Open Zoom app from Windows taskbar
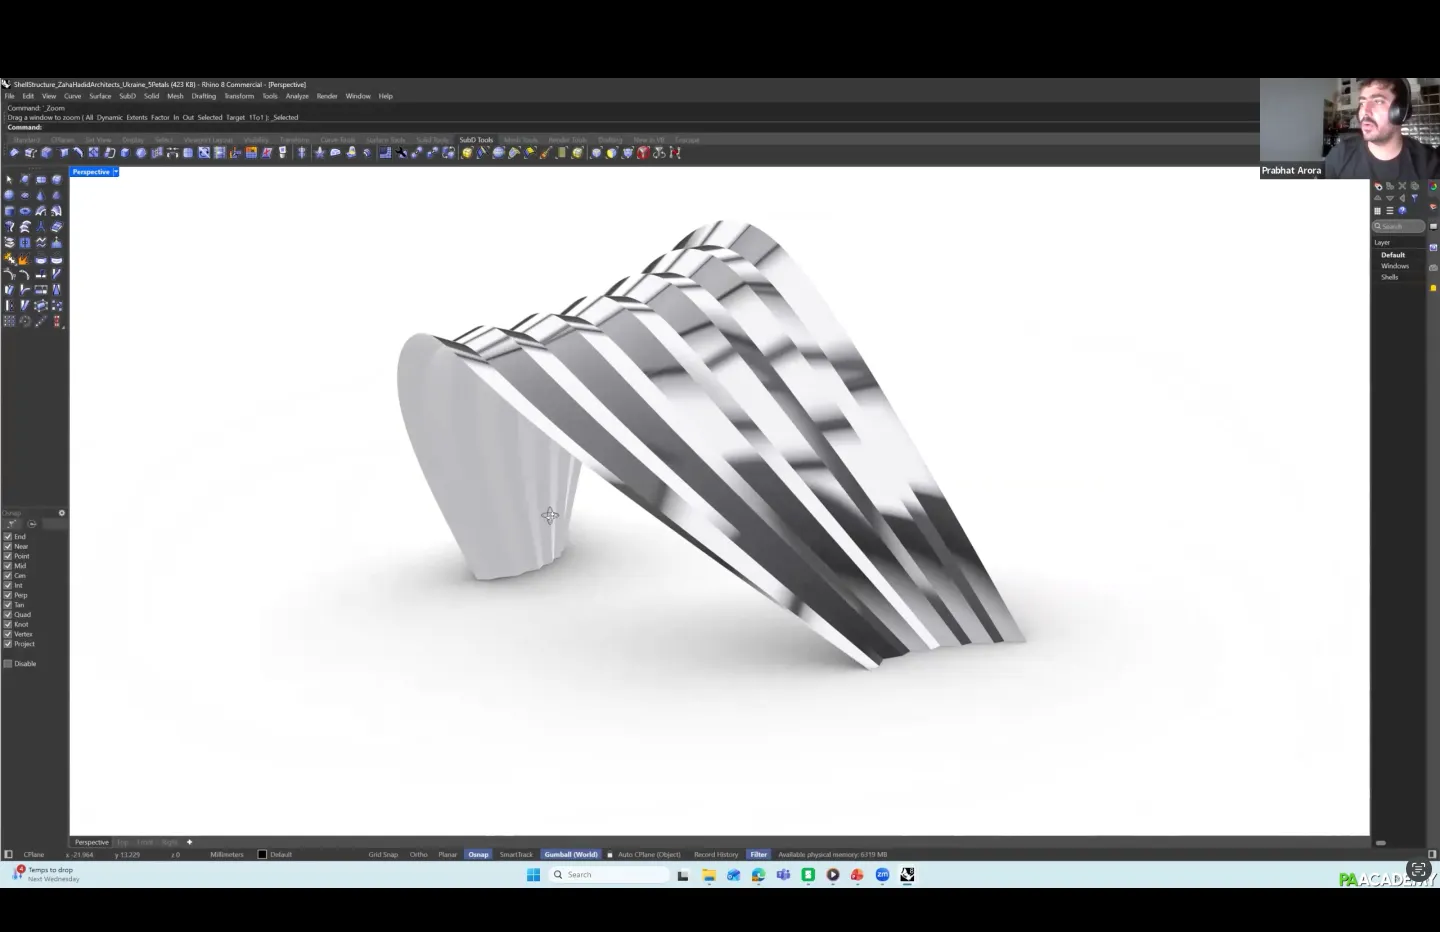Image resolution: width=1440 pixels, height=932 pixels. pos(882,875)
